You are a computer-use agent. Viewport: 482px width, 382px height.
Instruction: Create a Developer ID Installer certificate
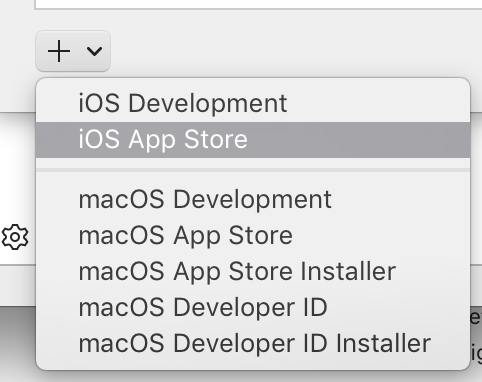tap(253, 343)
